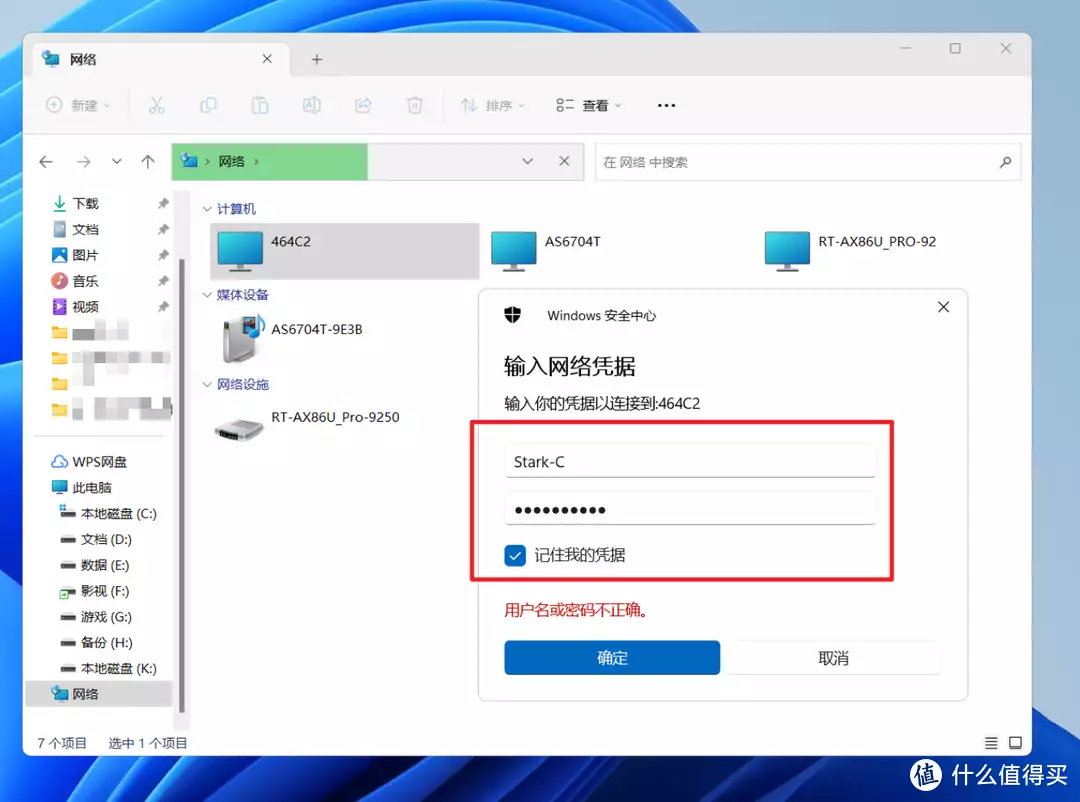The width and height of the screenshot is (1080, 802).
Task: Stop loading with address bar X button
Action: click(564, 161)
